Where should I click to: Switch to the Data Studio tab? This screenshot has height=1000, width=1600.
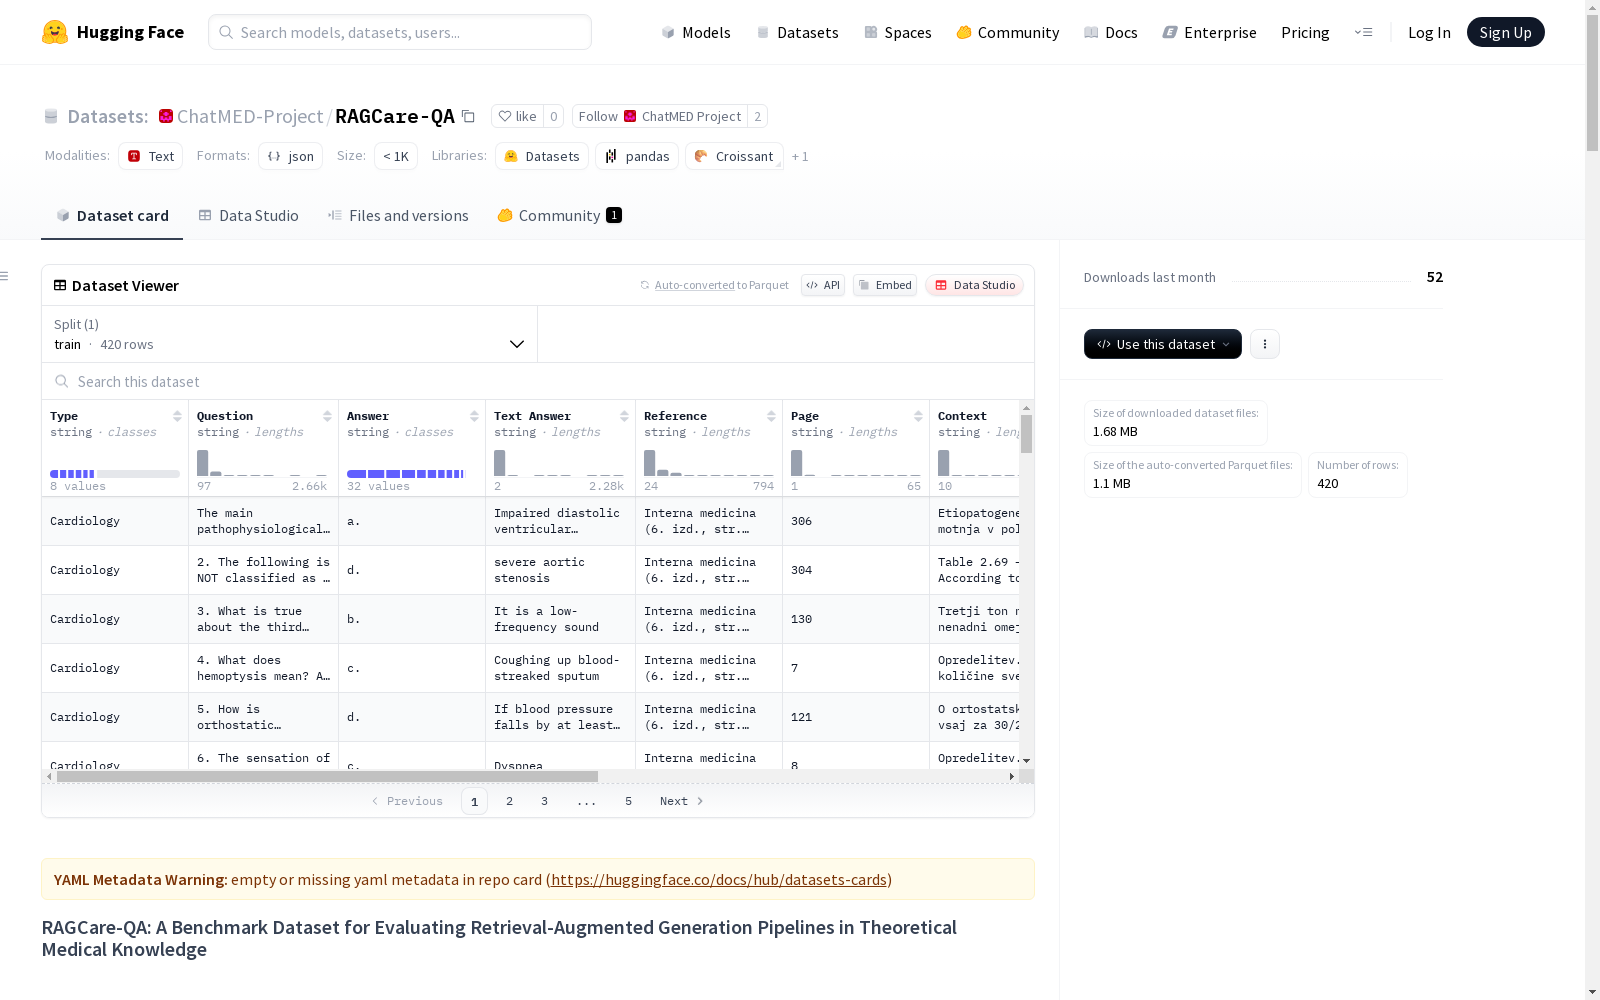click(249, 216)
